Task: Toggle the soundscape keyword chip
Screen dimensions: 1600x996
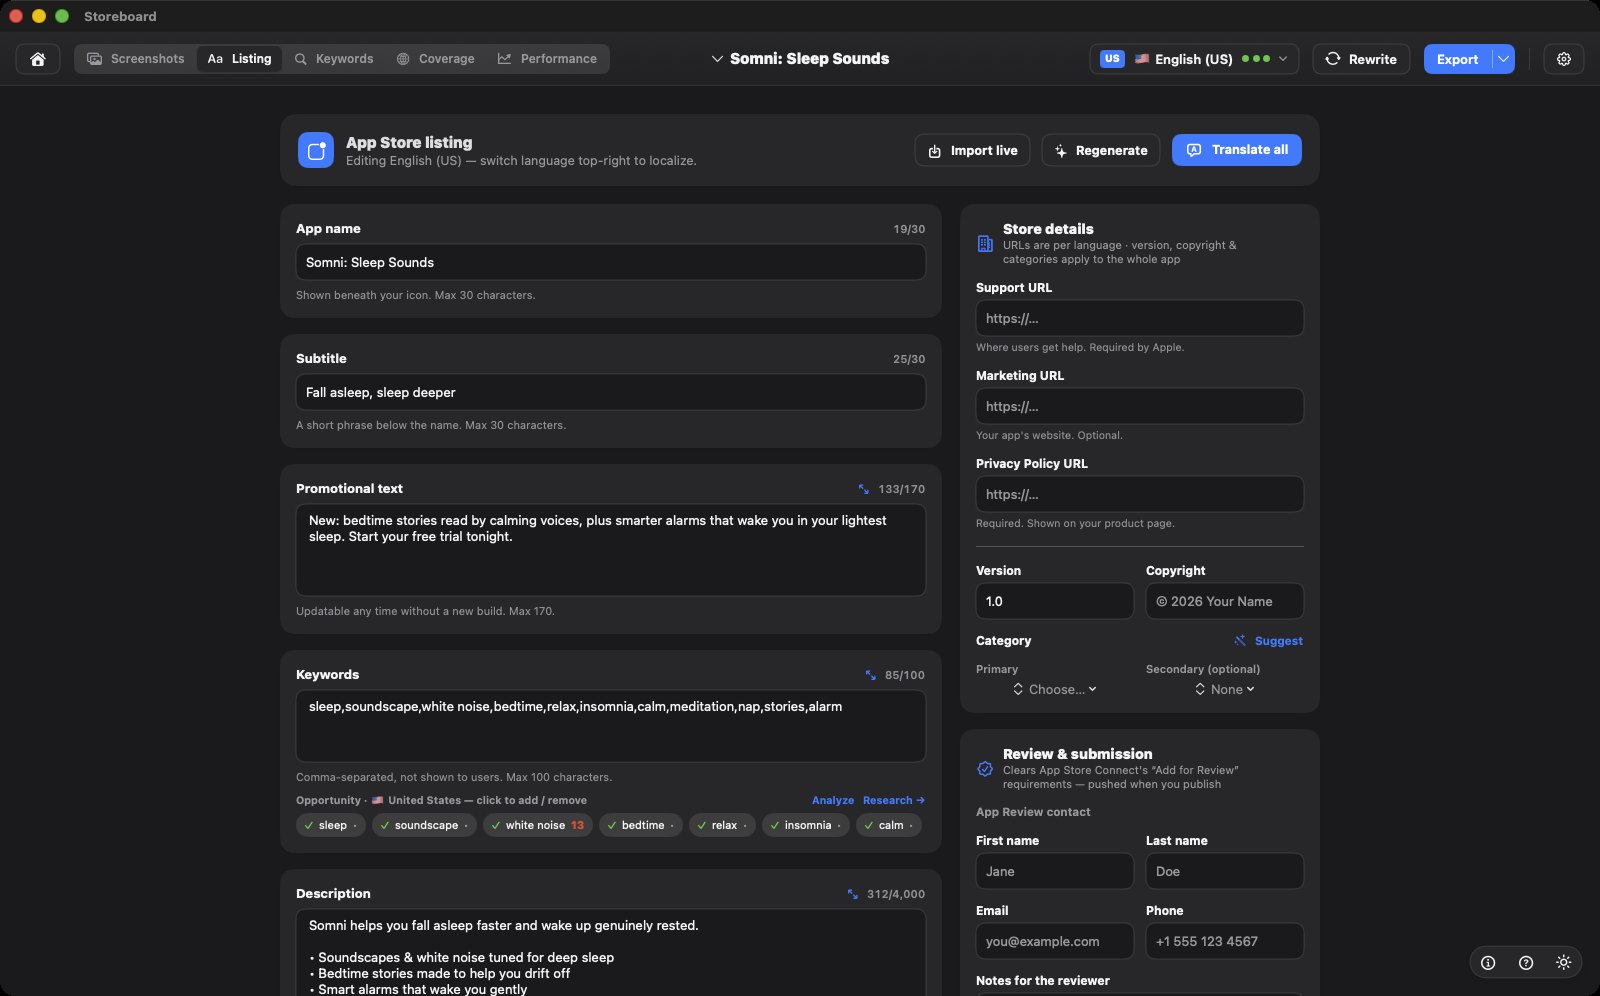Action: click(x=424, y=825)
